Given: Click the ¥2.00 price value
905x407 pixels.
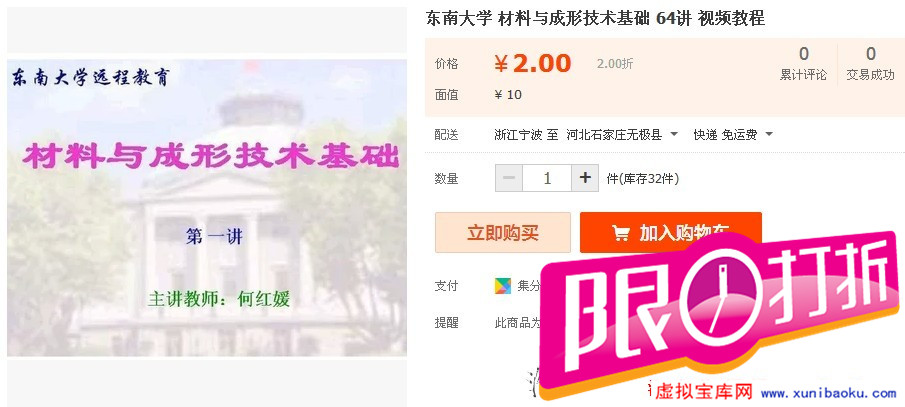Looking at the screenshot, I should [533, 64].
